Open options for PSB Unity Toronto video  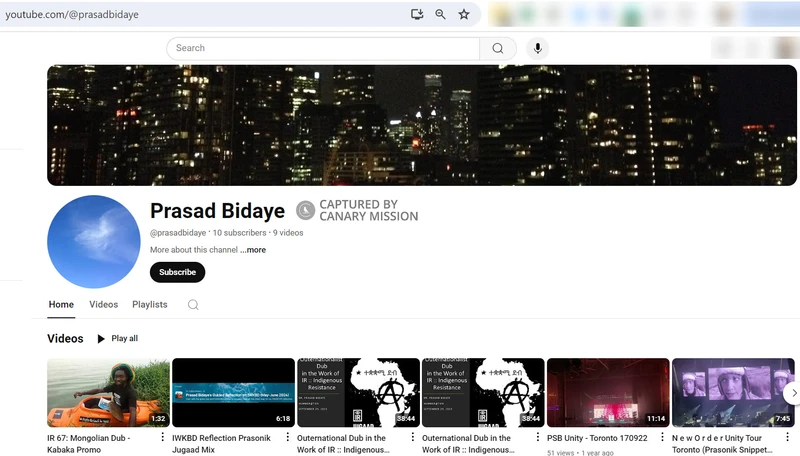click(662, 437)
